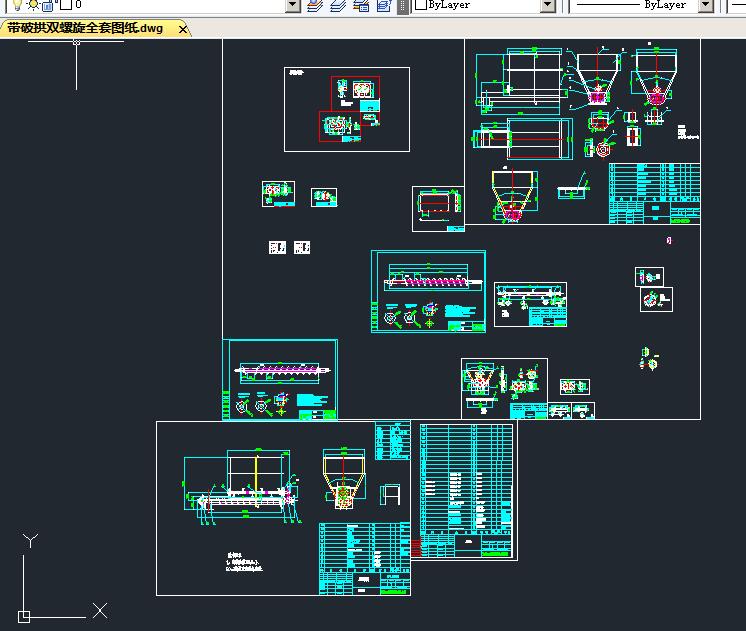
Task: Click the second stacked-layers icon in layer toolbar
Action: tap(337, 5)
